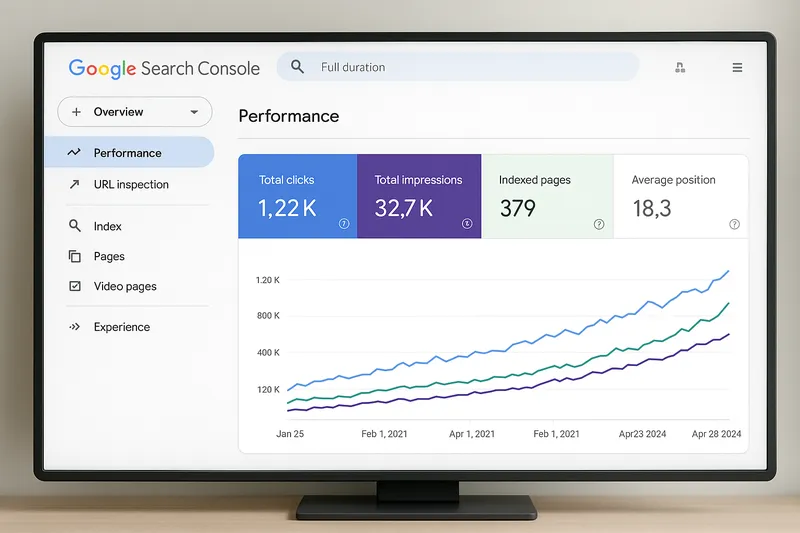Click the Jan 25 date label
The height and width of the screenshot is (533, 800).
[x=290, y=434]
